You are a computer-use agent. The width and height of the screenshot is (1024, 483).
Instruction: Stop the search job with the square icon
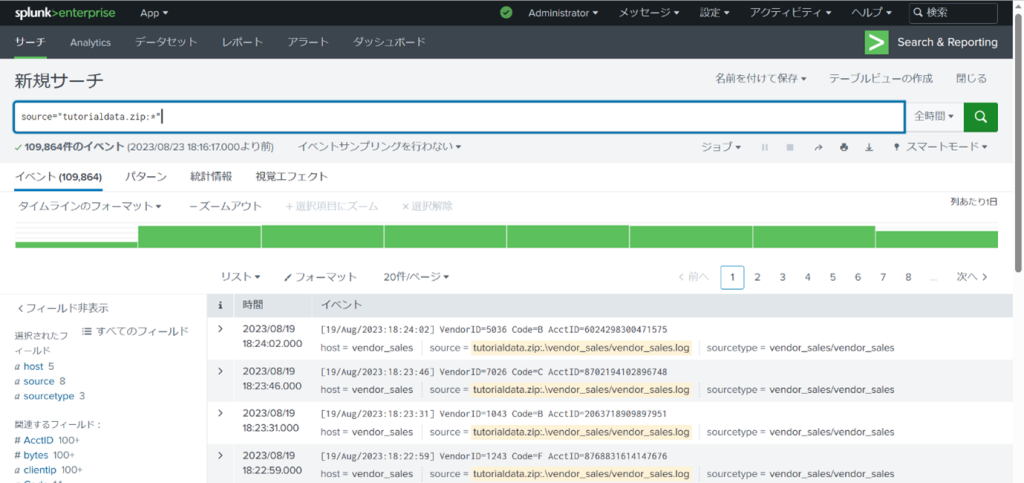point(790,147)
